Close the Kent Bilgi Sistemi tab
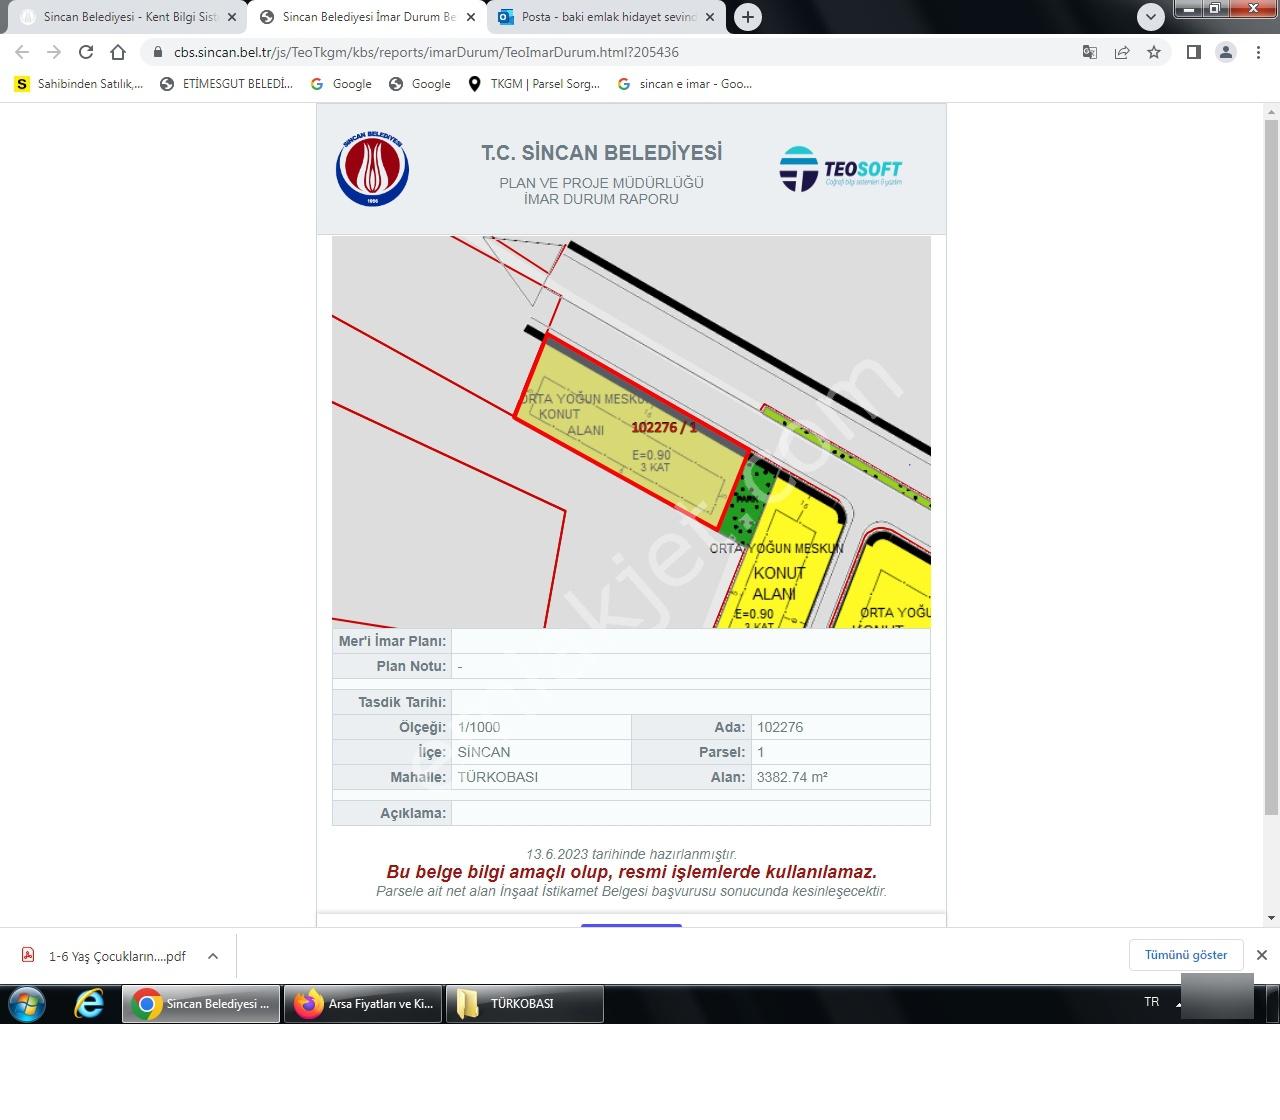This screenshot has width=1280, height=1120. click(x=232, y=17)
